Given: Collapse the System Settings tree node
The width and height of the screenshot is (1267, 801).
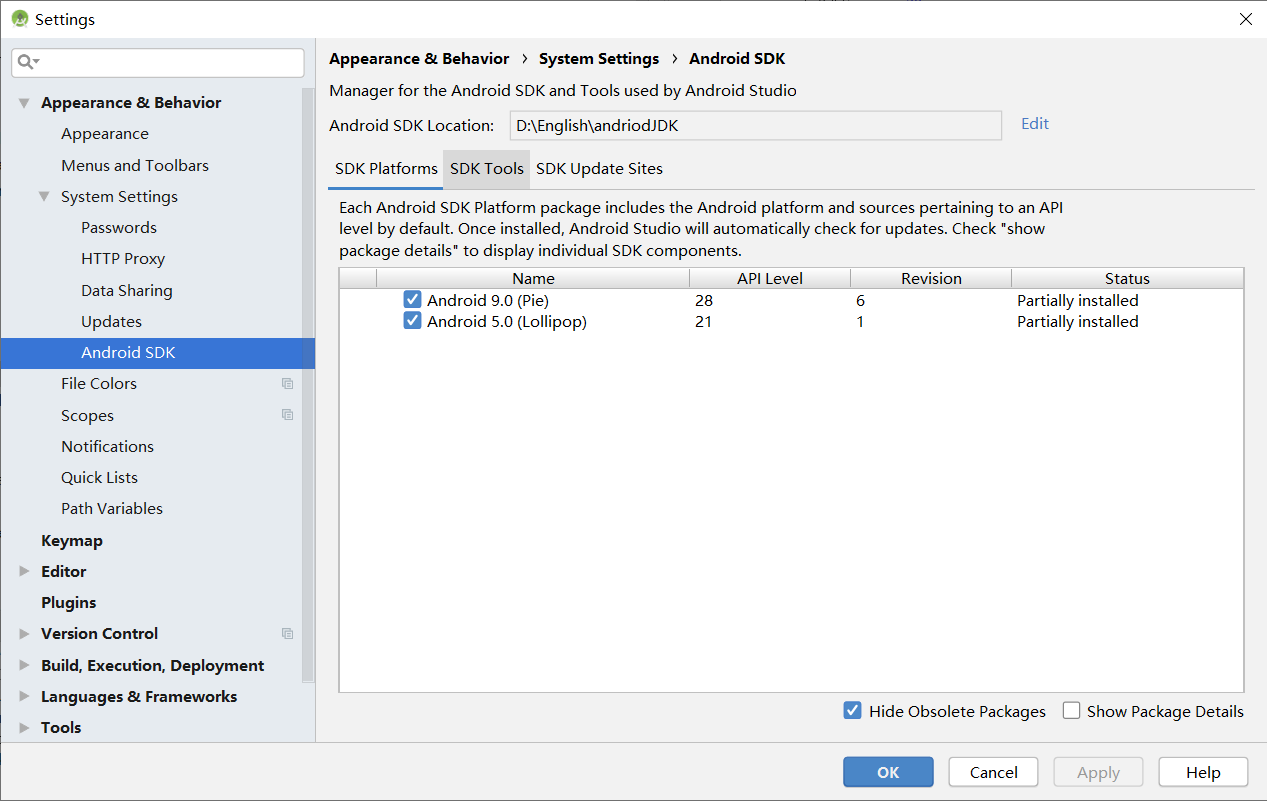Looking at the screenshot, I should 44,197.
